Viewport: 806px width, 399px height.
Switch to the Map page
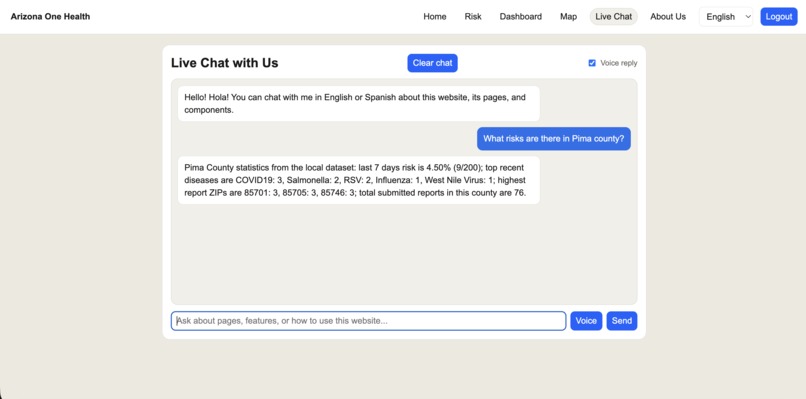[x=568, y=16]
